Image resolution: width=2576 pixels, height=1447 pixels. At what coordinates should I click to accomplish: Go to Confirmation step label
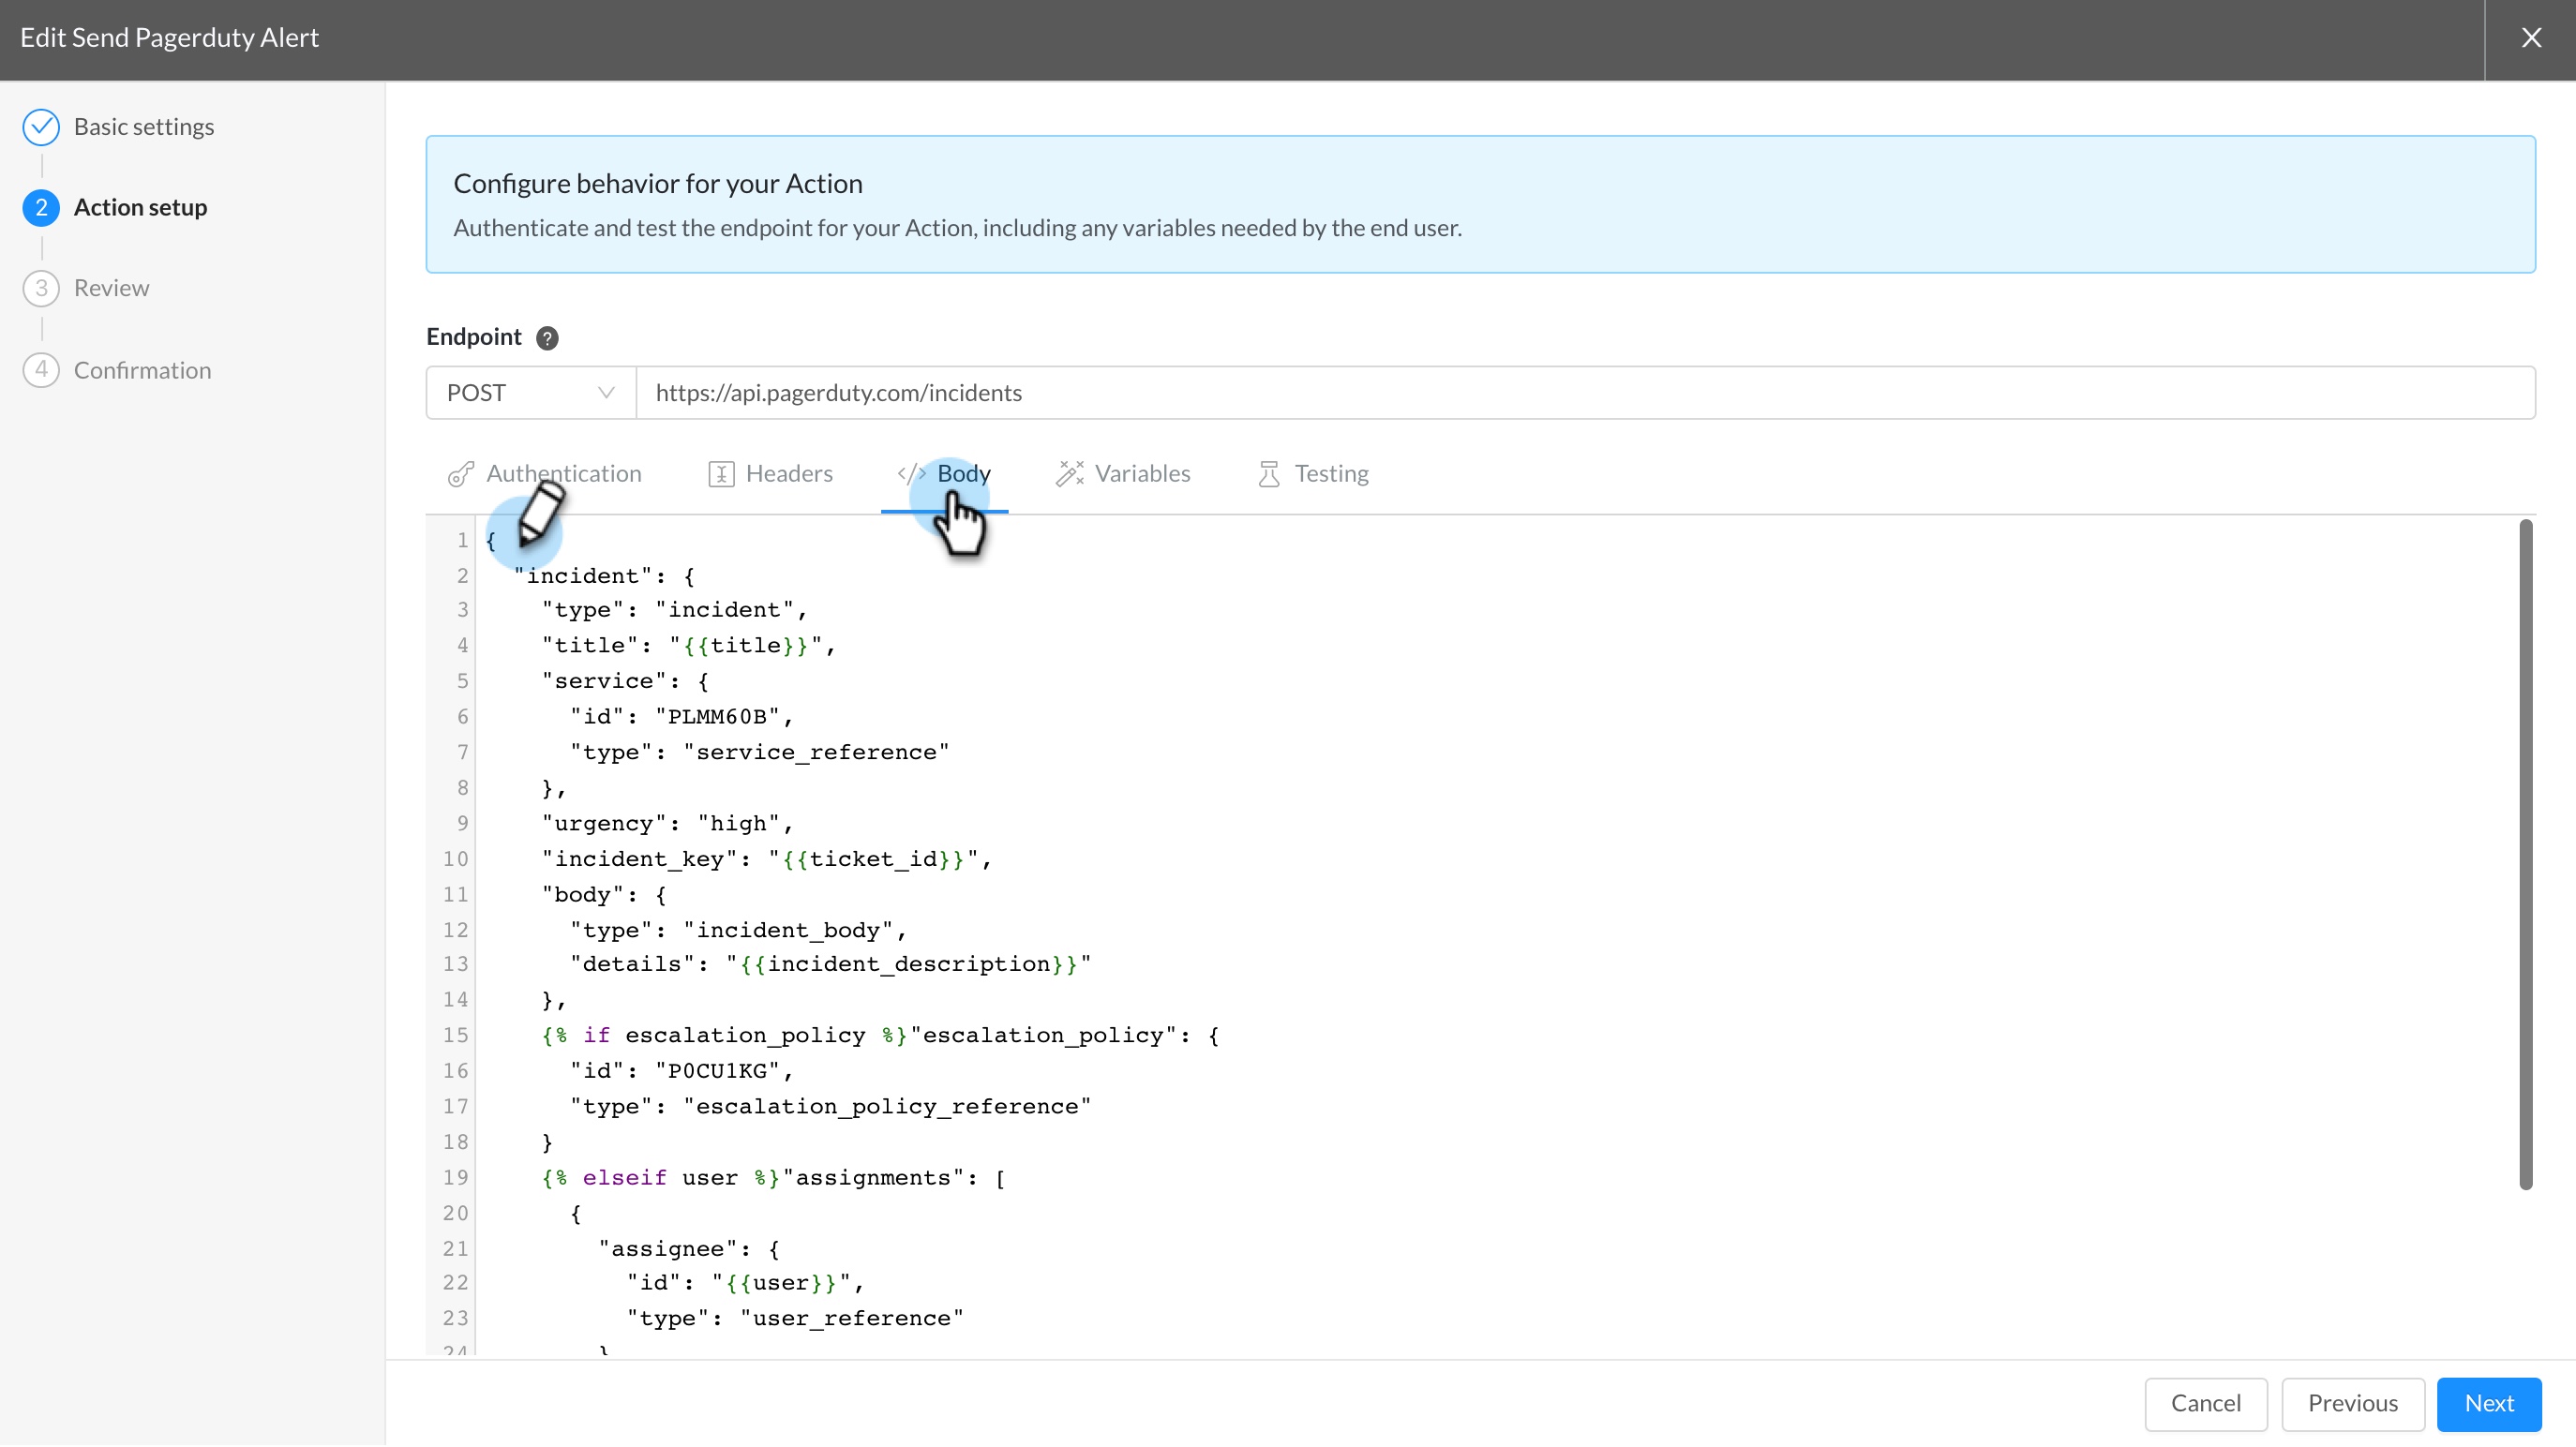click(143, 371)
